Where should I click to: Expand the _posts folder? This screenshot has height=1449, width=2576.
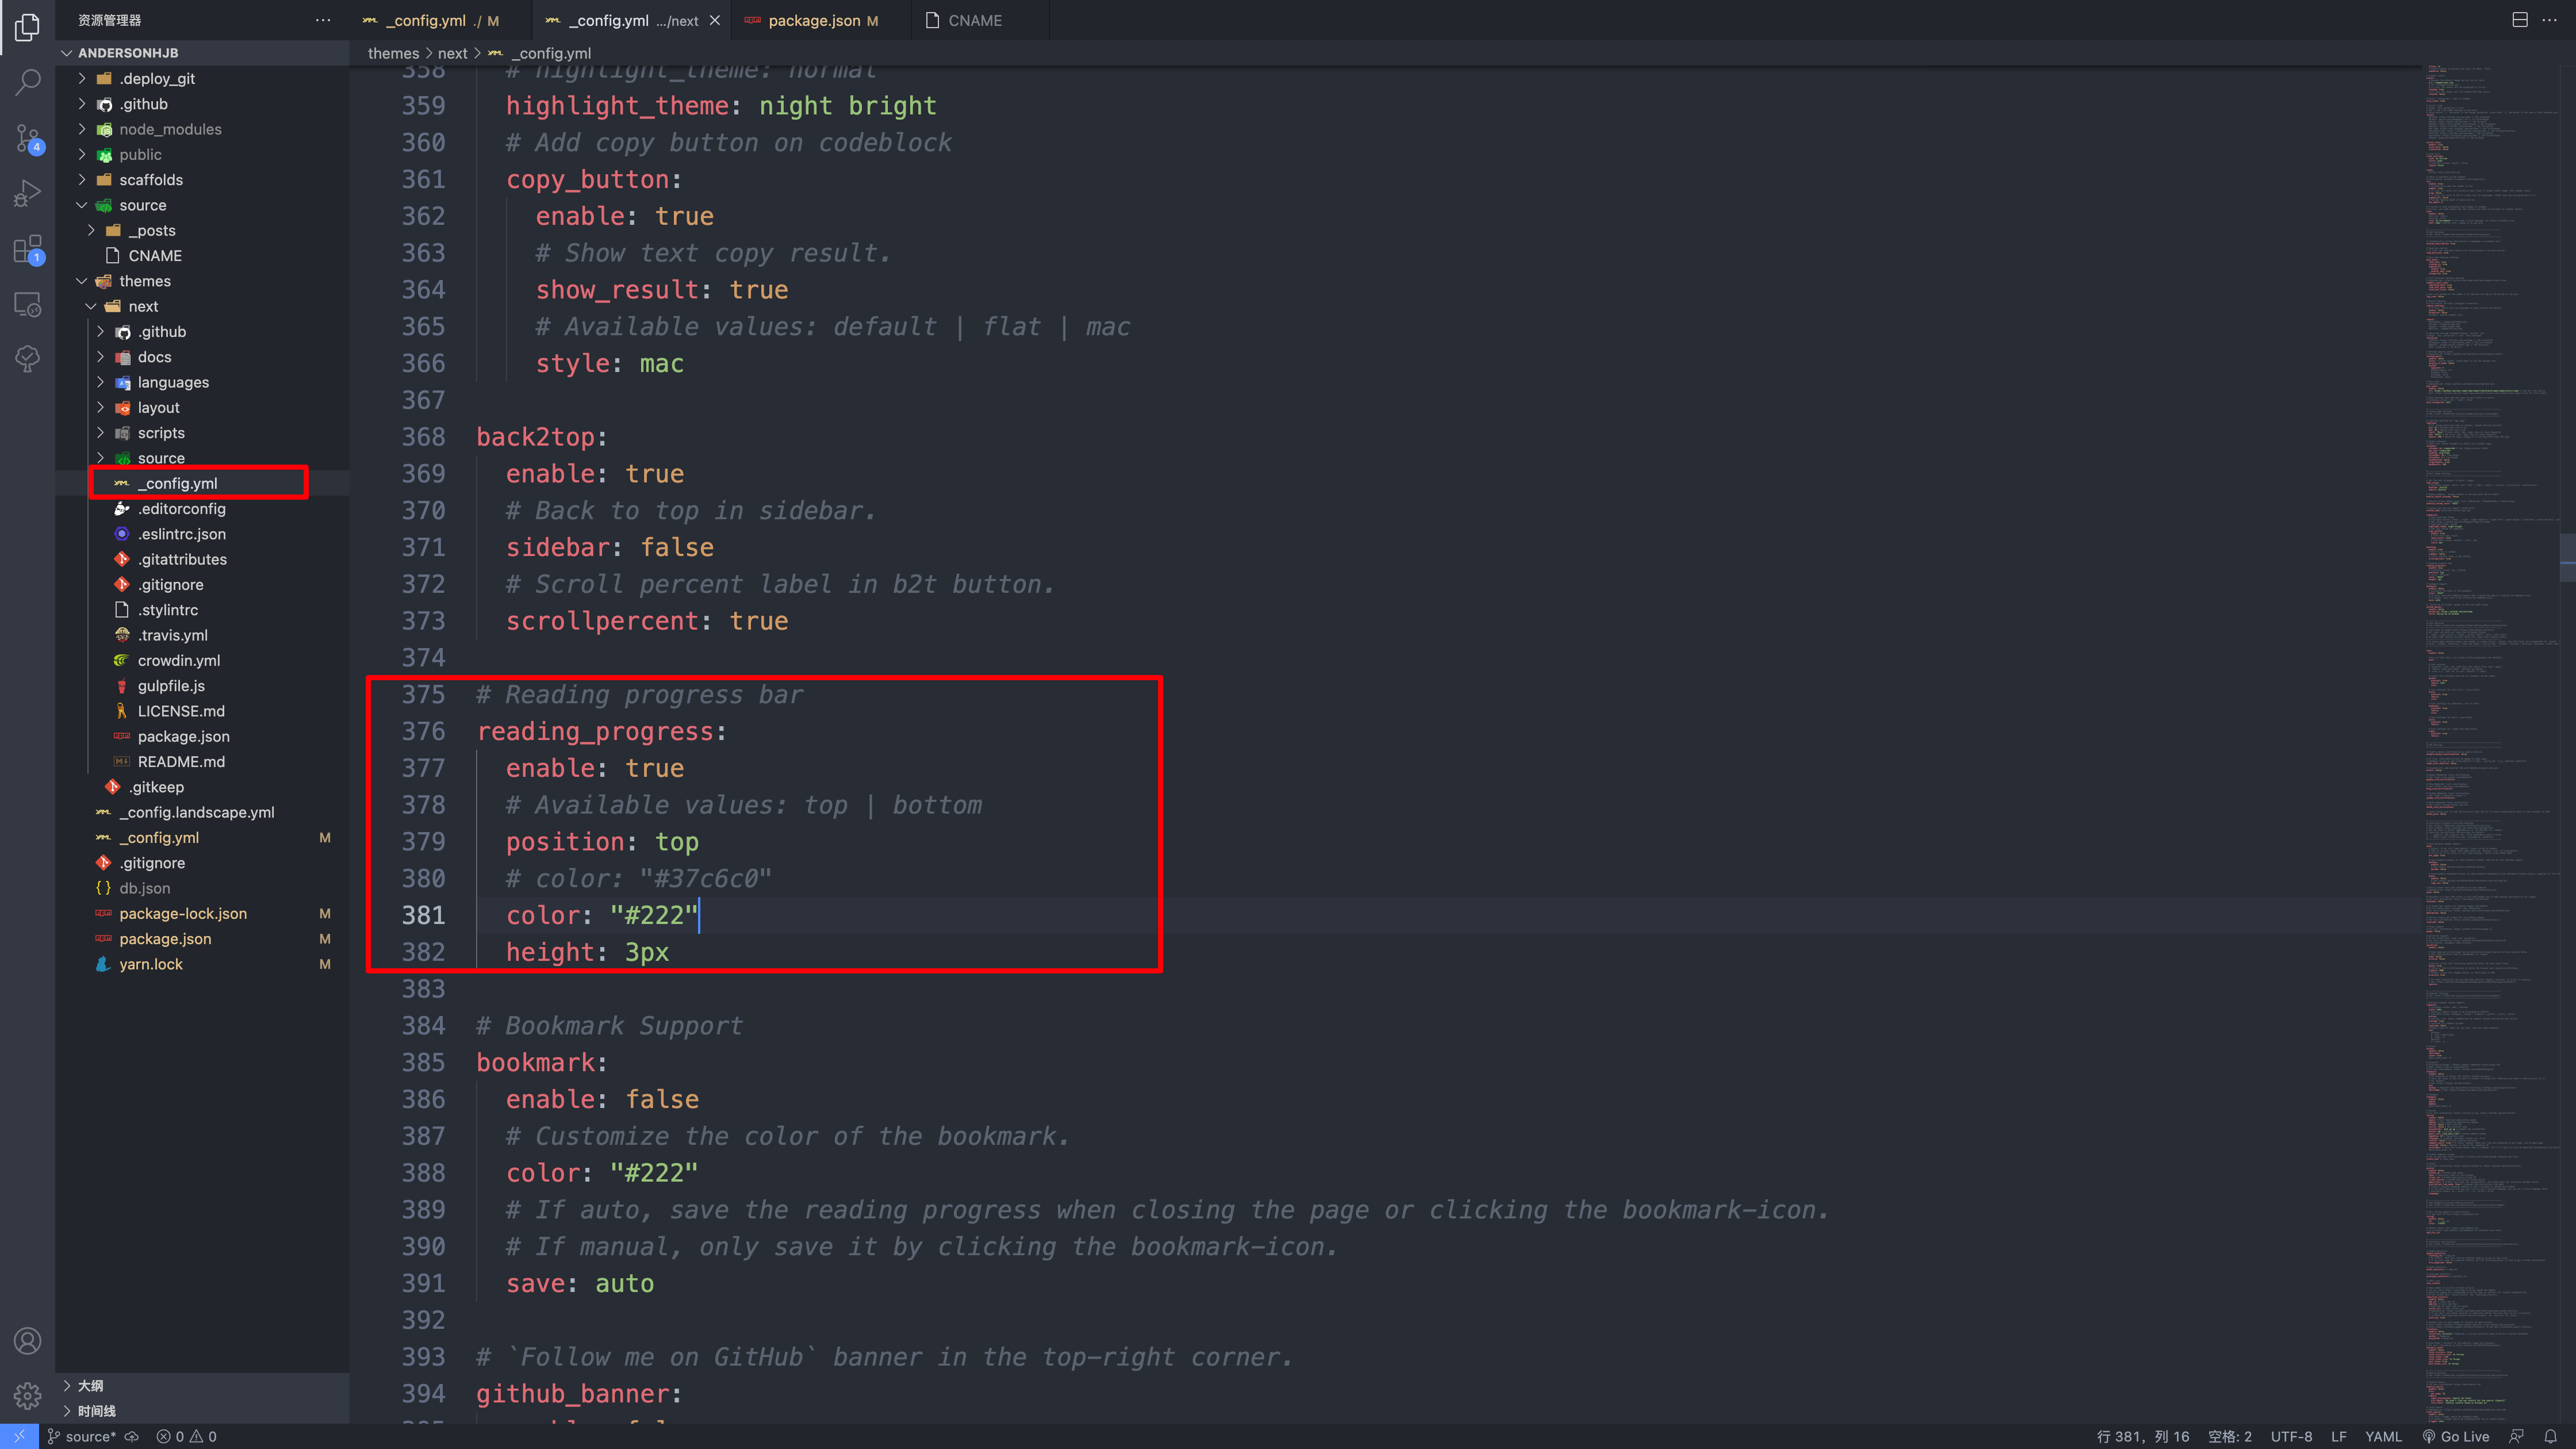pyautogui.click(x=202, y=230)
